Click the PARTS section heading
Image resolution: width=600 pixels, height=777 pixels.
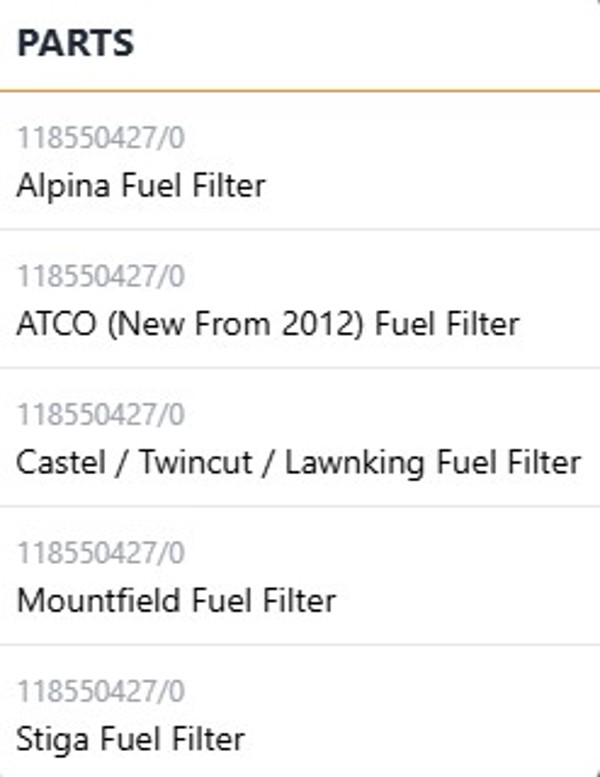(75, 43)
